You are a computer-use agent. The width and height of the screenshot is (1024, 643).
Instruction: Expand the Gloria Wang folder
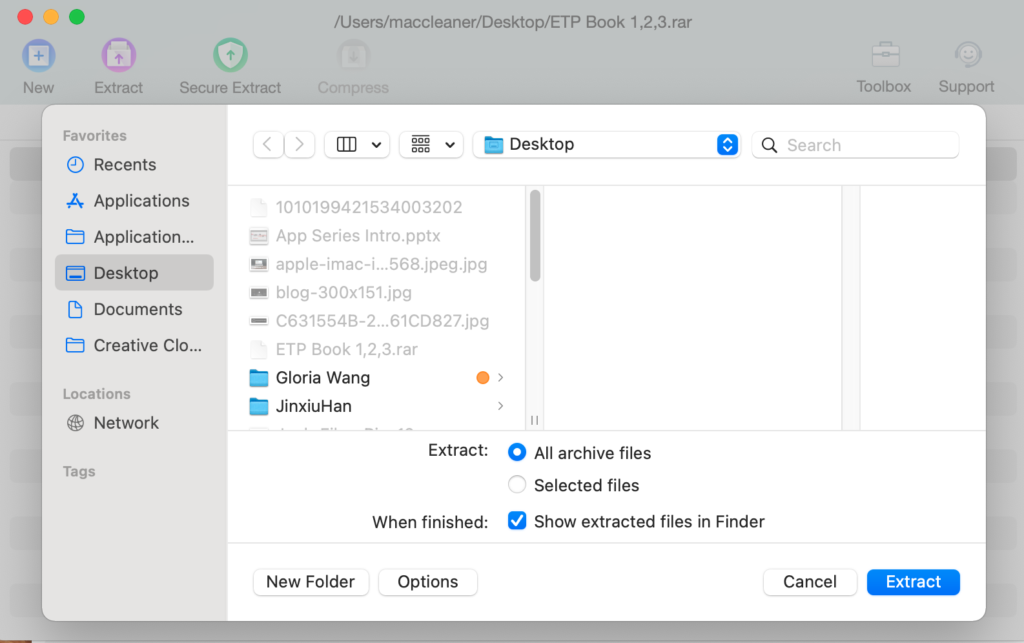point(500,378)
